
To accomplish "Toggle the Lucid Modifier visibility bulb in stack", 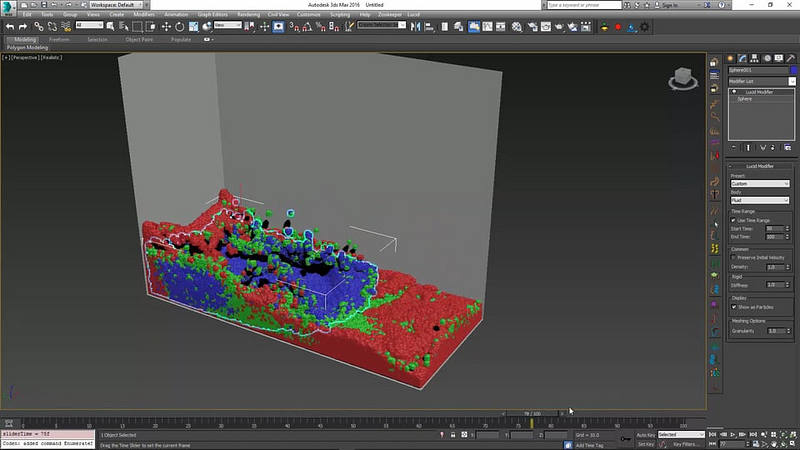I will [x=734, y=92].
